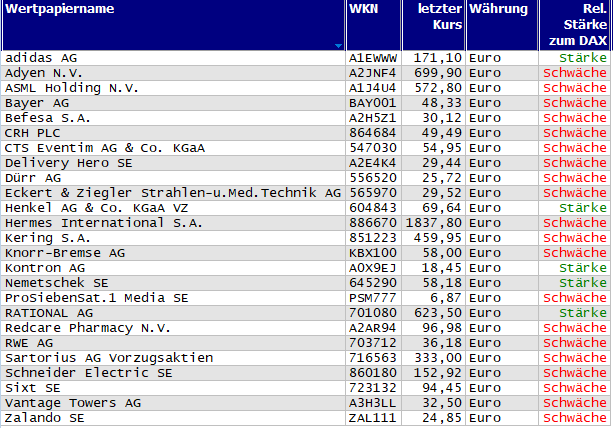
Task: Click Stärke rating in RATIONAL AG row
Action: (x=583, y=313)
